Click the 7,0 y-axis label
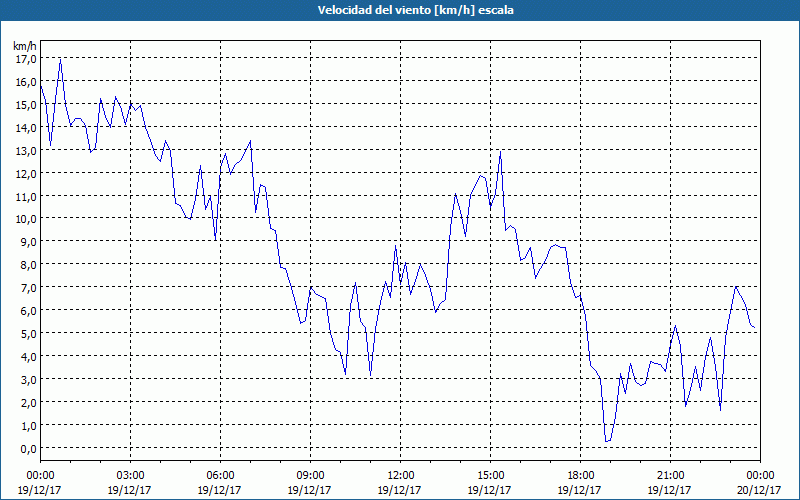800x500 pixels. coord(28,288)
